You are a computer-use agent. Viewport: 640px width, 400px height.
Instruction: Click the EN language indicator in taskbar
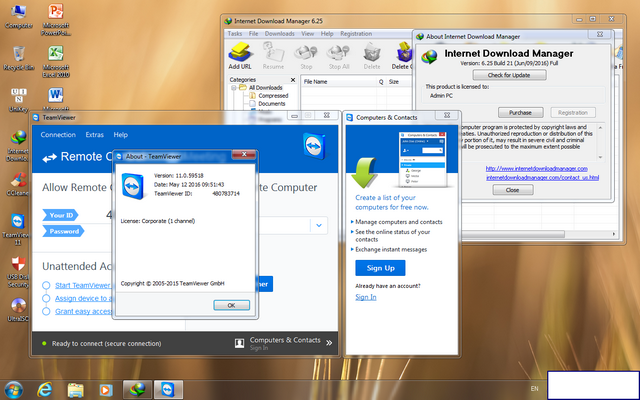tap(534, 389)
